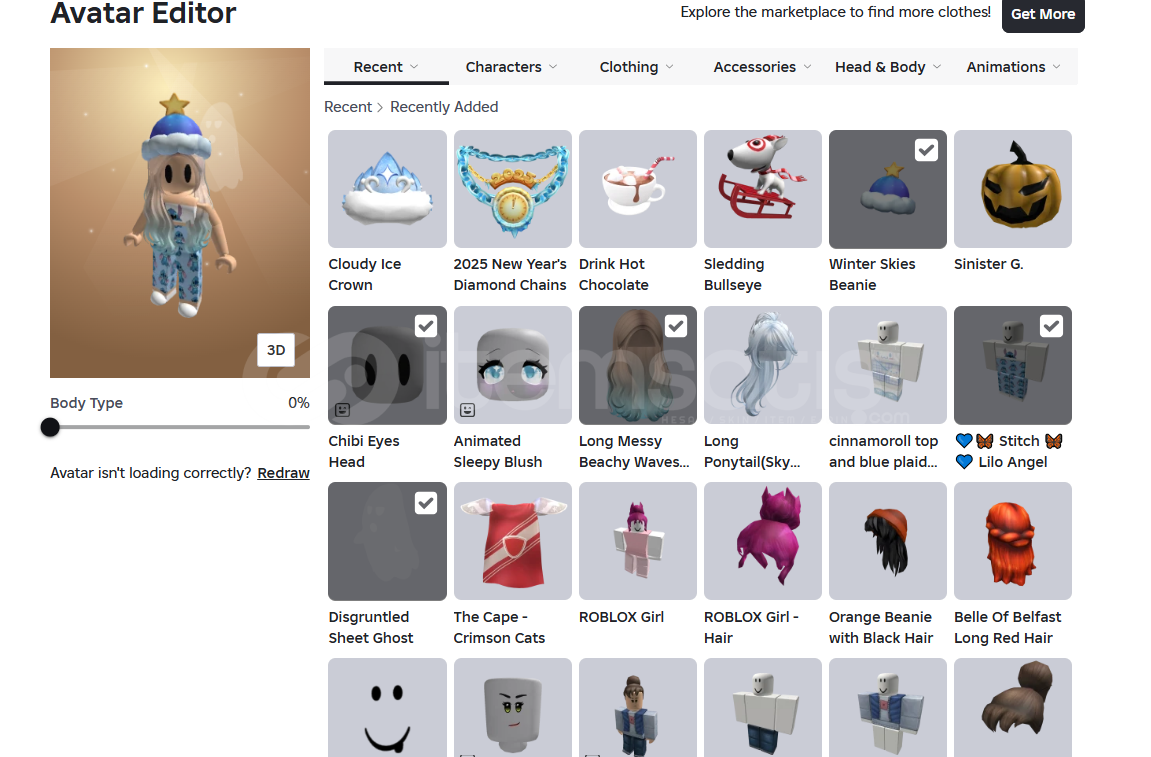Equip the 2025 New Year's Diamond Chains
This screenshot has height=757, width=1151.
coord(512,189)
